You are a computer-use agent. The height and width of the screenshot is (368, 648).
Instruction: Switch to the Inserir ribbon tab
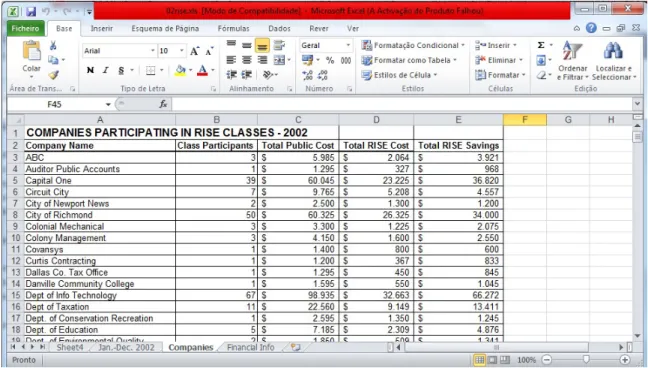point(102,29)
